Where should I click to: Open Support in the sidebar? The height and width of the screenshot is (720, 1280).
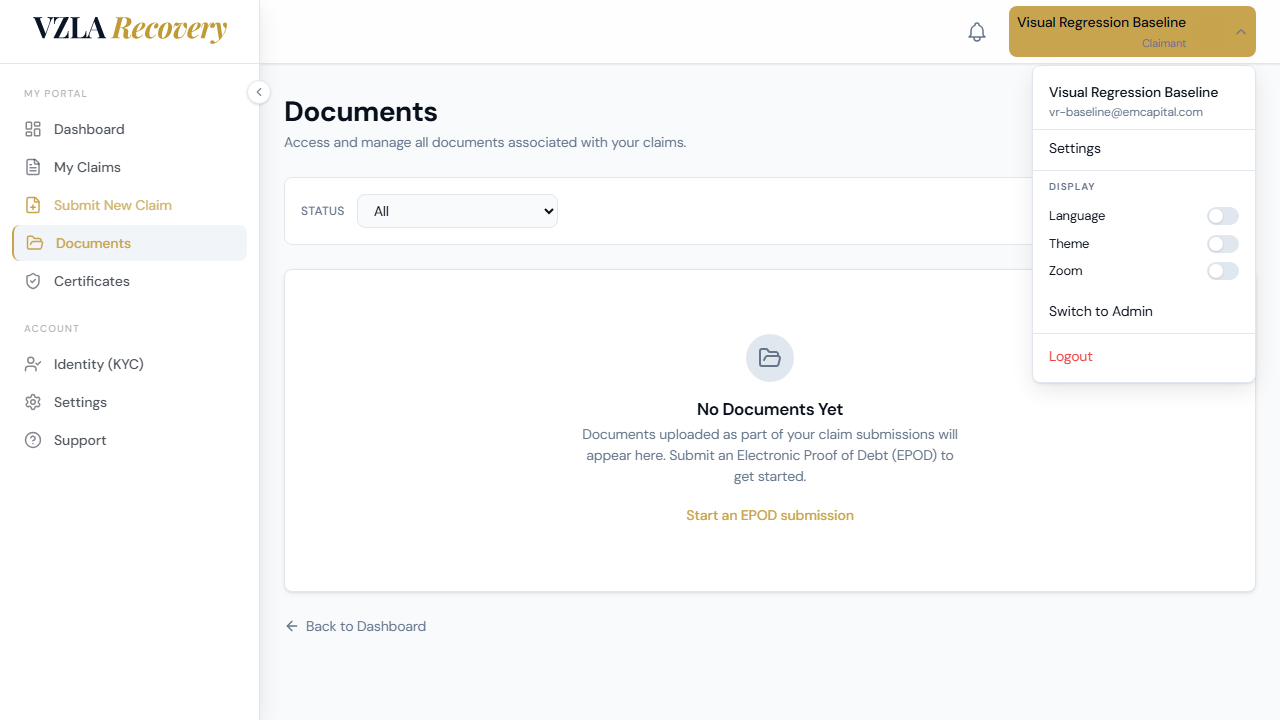[x=129, y=440]
